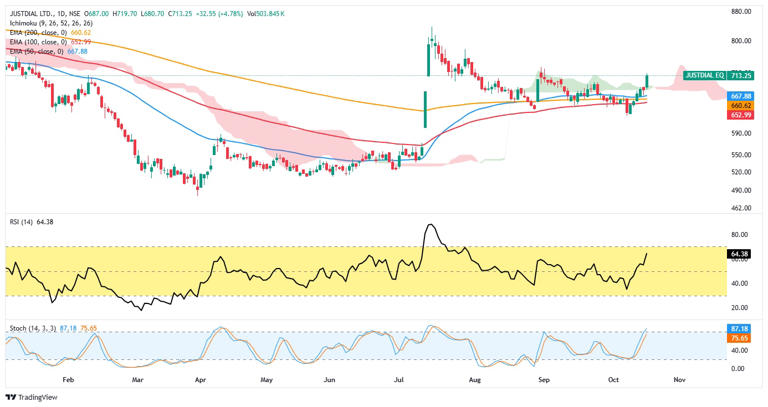Click the blue 667.88 axis price tag
Image resolution: width=768 pixels, height=407 pixels.
click(741, 96)
